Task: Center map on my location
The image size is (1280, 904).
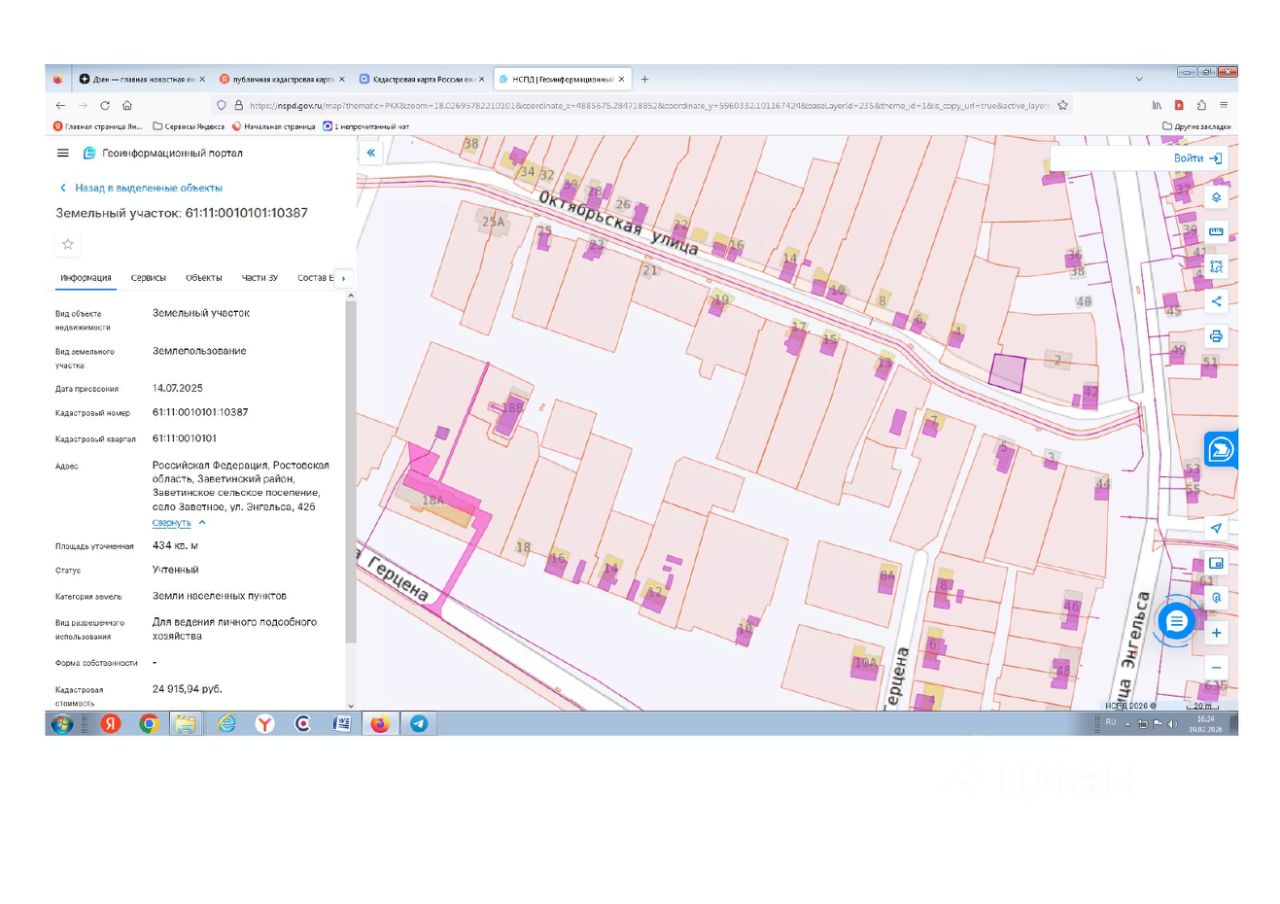Action: click(1216, 528)
